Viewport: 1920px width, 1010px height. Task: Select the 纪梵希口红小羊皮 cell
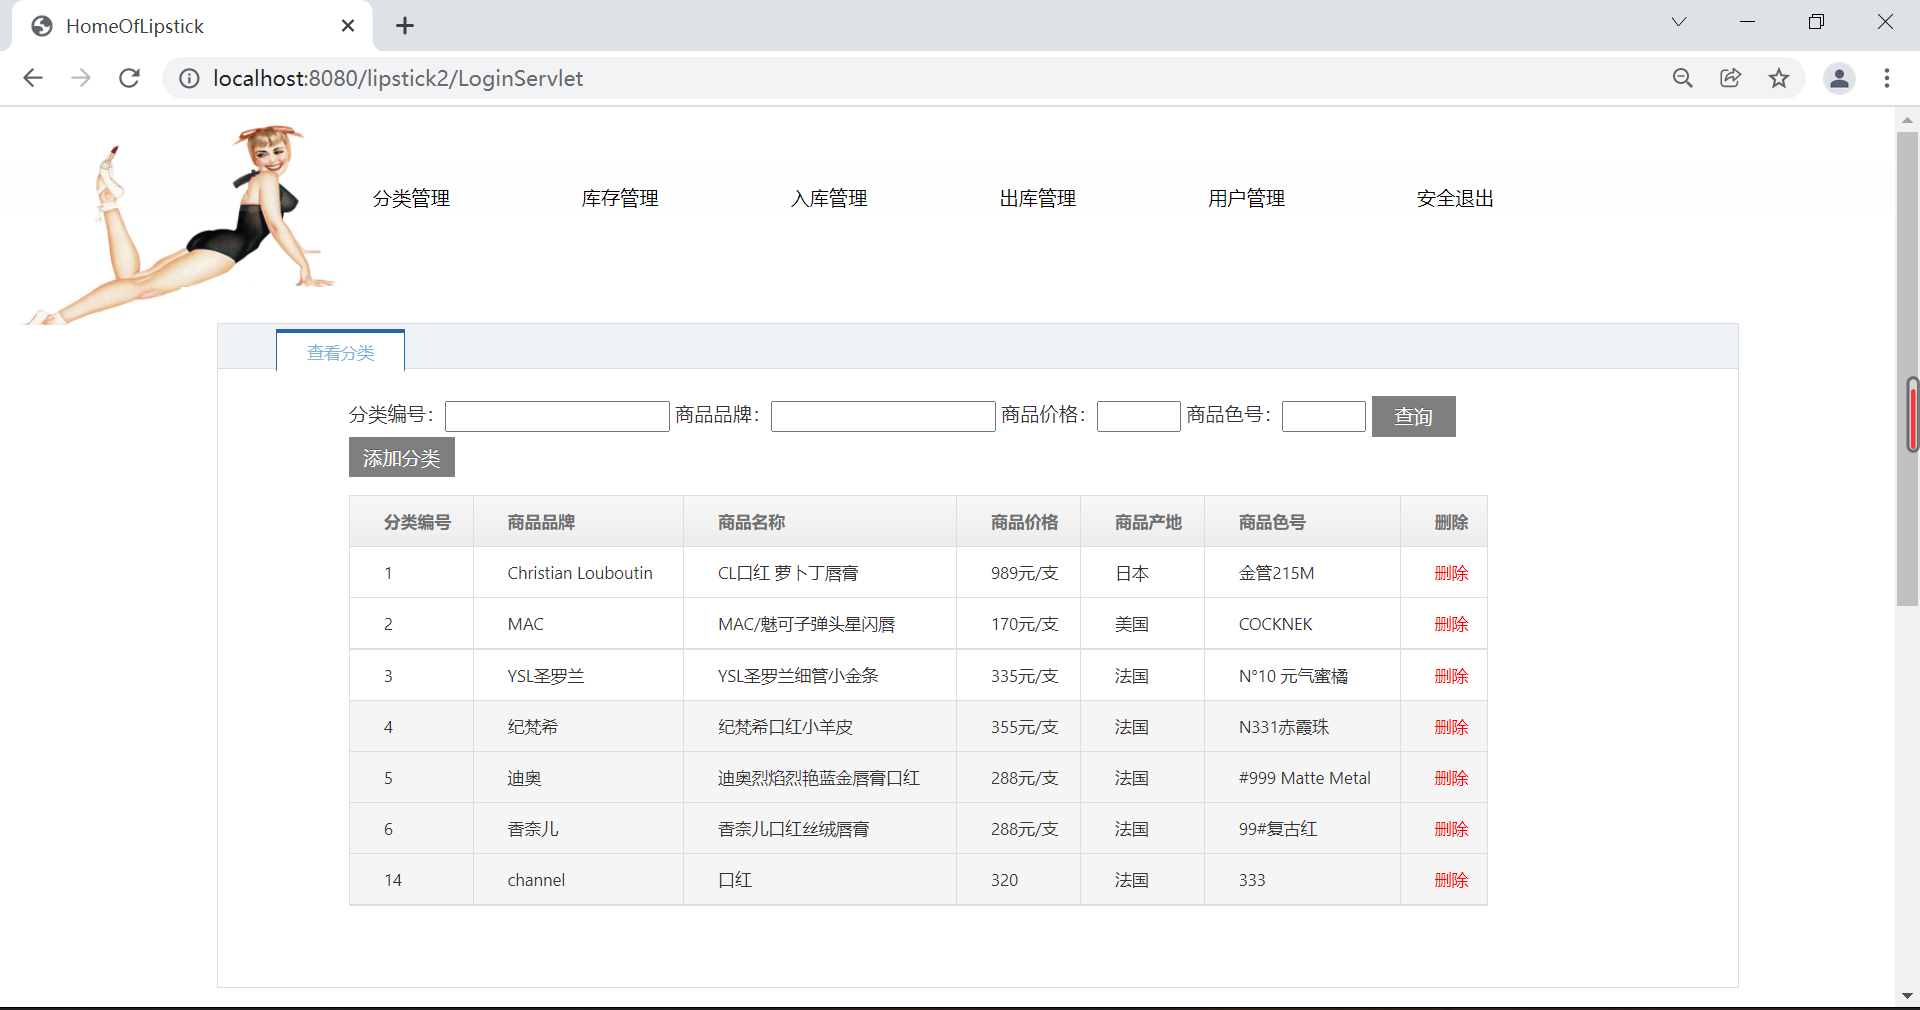point(820,727)
